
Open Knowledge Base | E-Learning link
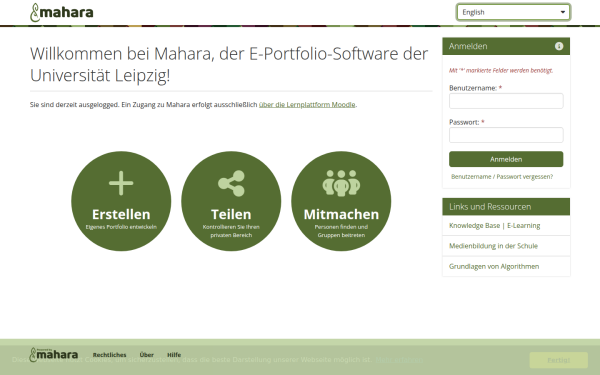(x=494, y=226)
